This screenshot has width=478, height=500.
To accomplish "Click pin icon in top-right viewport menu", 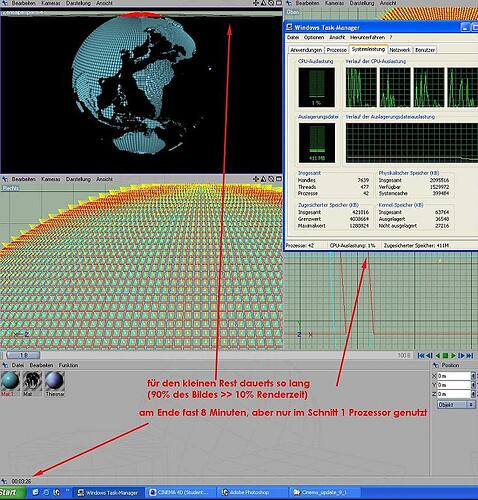I will point(289,3).
